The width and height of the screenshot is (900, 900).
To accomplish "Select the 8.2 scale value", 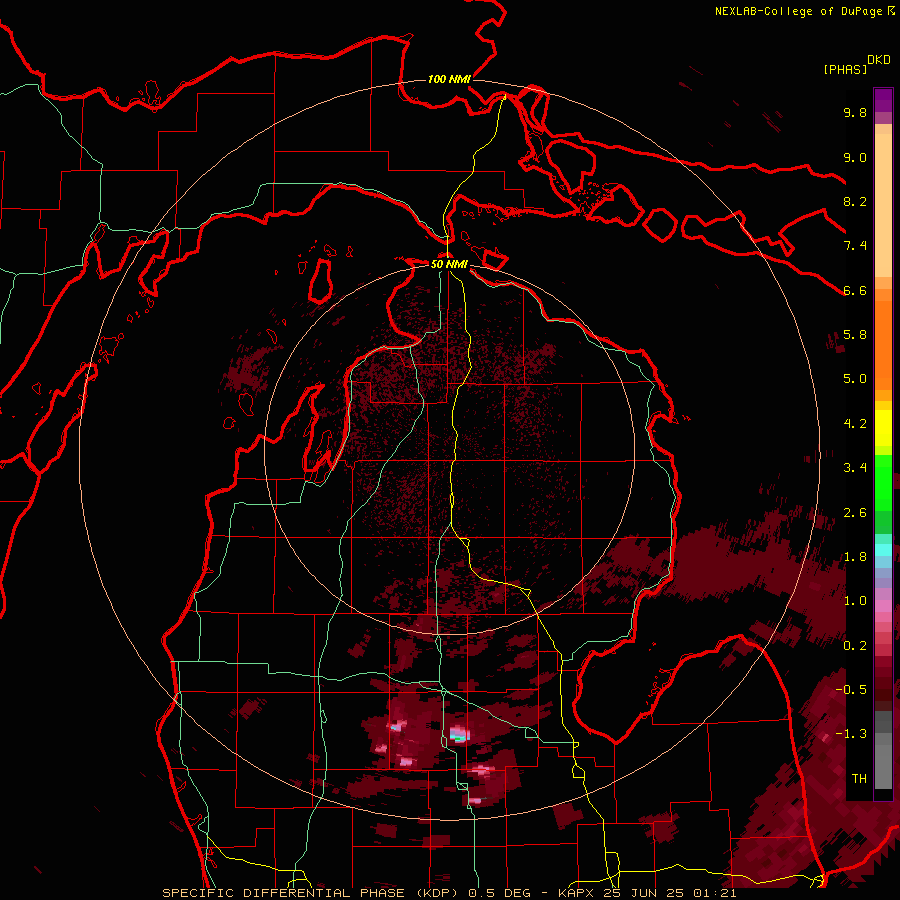I will (x=855, y=201).
